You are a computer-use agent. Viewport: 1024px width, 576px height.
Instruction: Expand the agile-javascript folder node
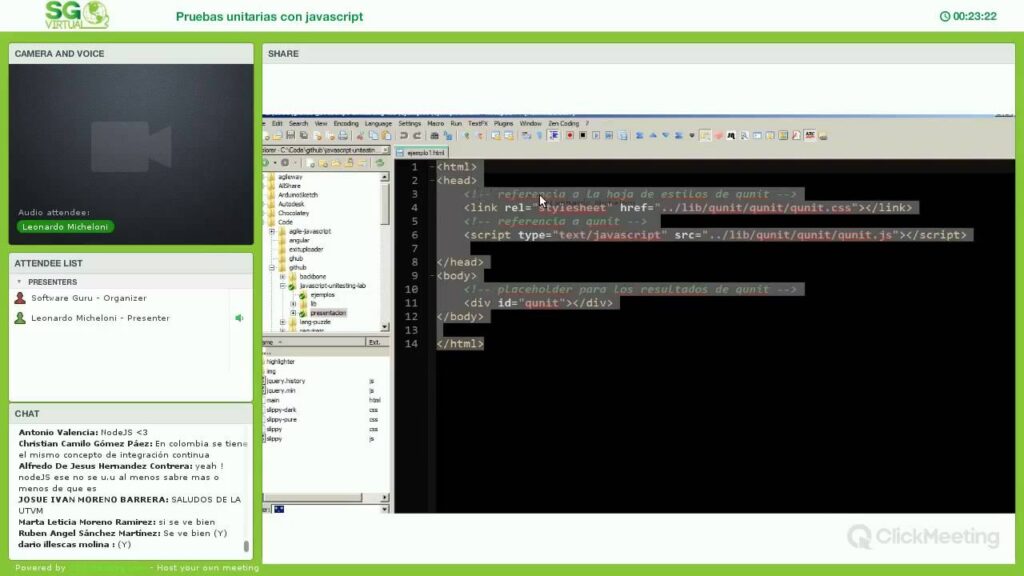[x=271, y=231]
